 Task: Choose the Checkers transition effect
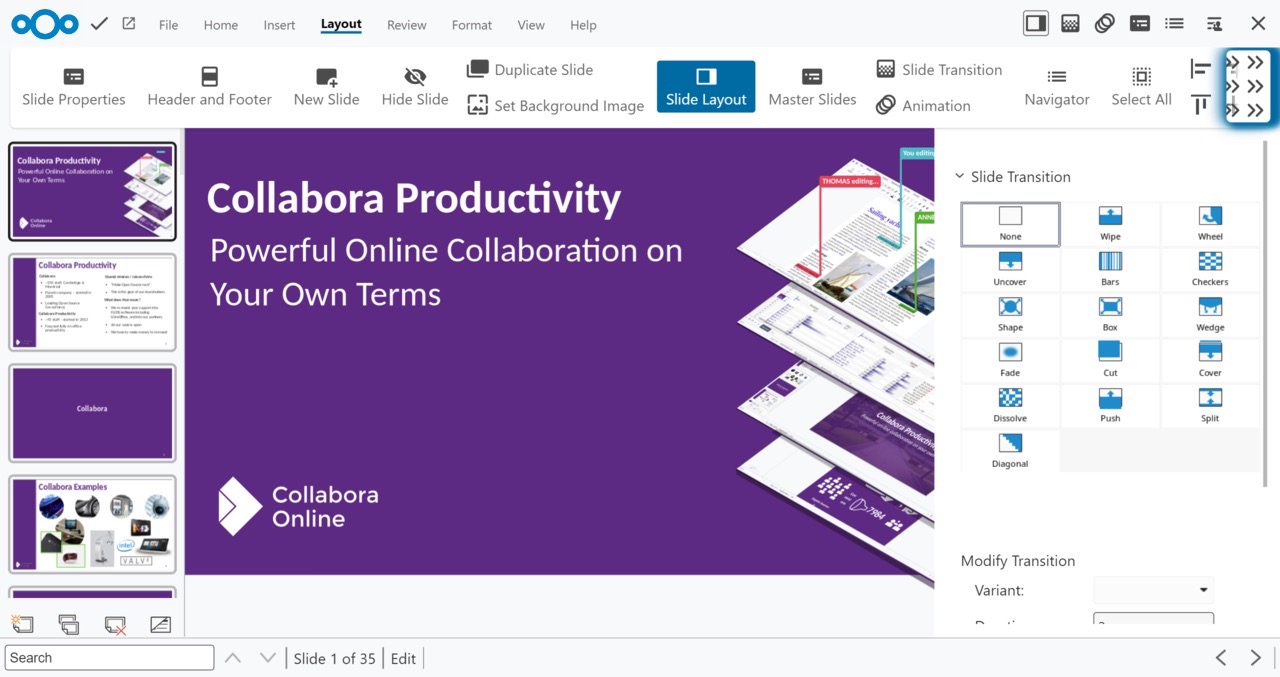pos(1210,269)
